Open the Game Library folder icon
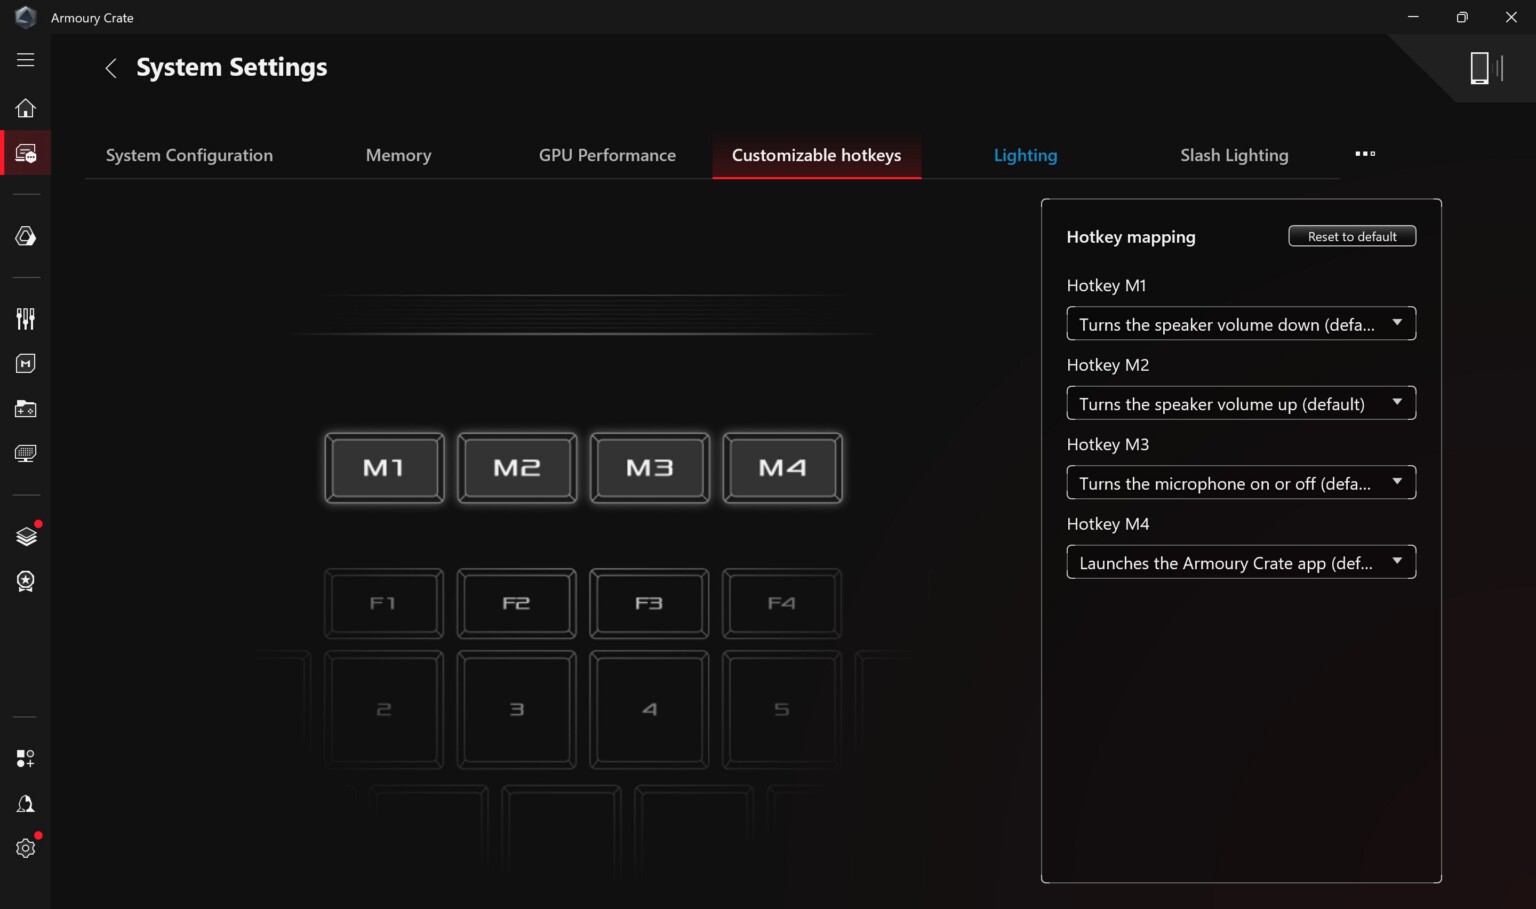Image resolution: width=1536 pixels, height=909 pixels. point(26,409)
